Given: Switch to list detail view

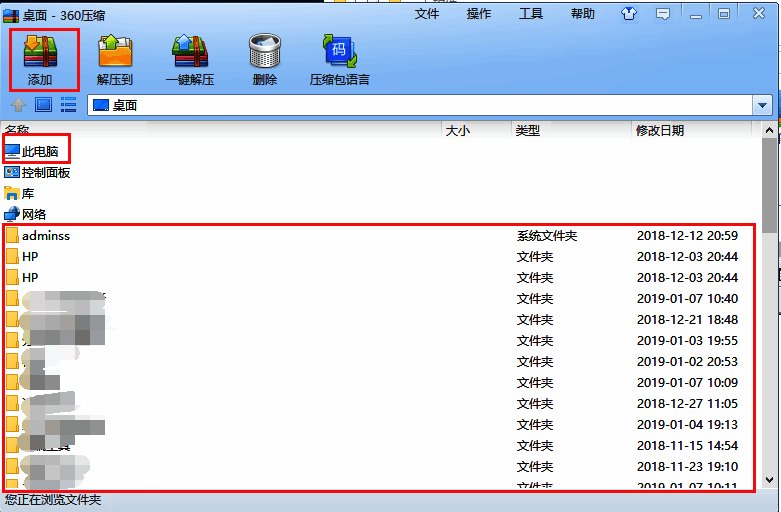Looking at the screenshot, I should (x=68, y=105).
